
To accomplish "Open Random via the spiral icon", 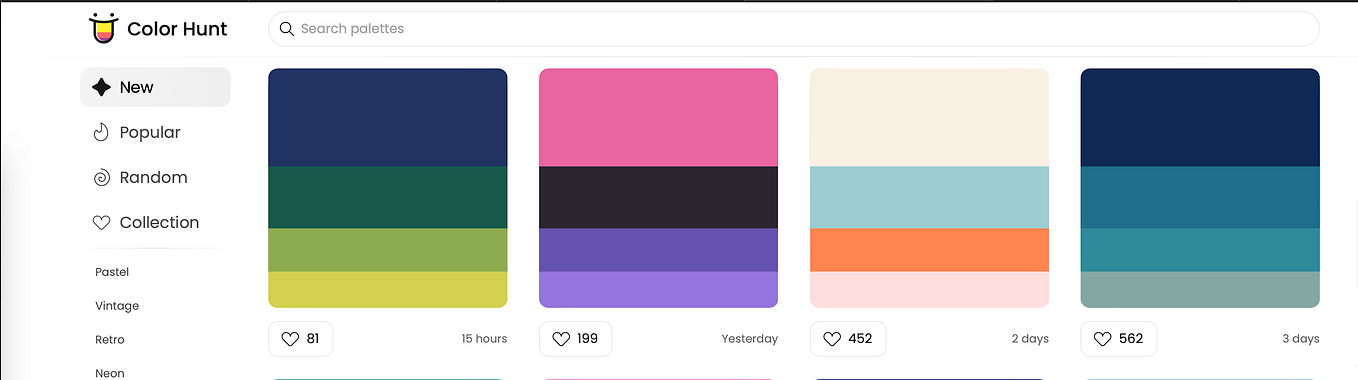I will tap(101, 178).
